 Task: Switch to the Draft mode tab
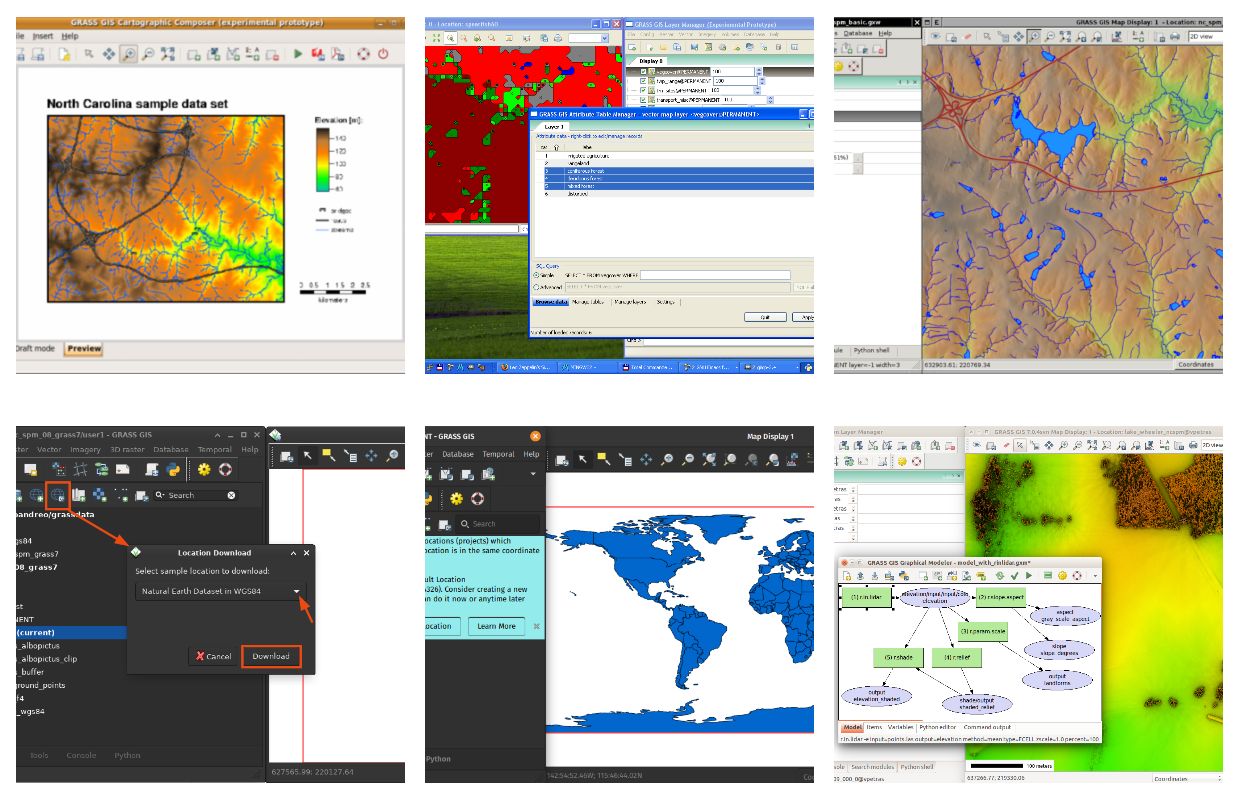tap(35, 348)
